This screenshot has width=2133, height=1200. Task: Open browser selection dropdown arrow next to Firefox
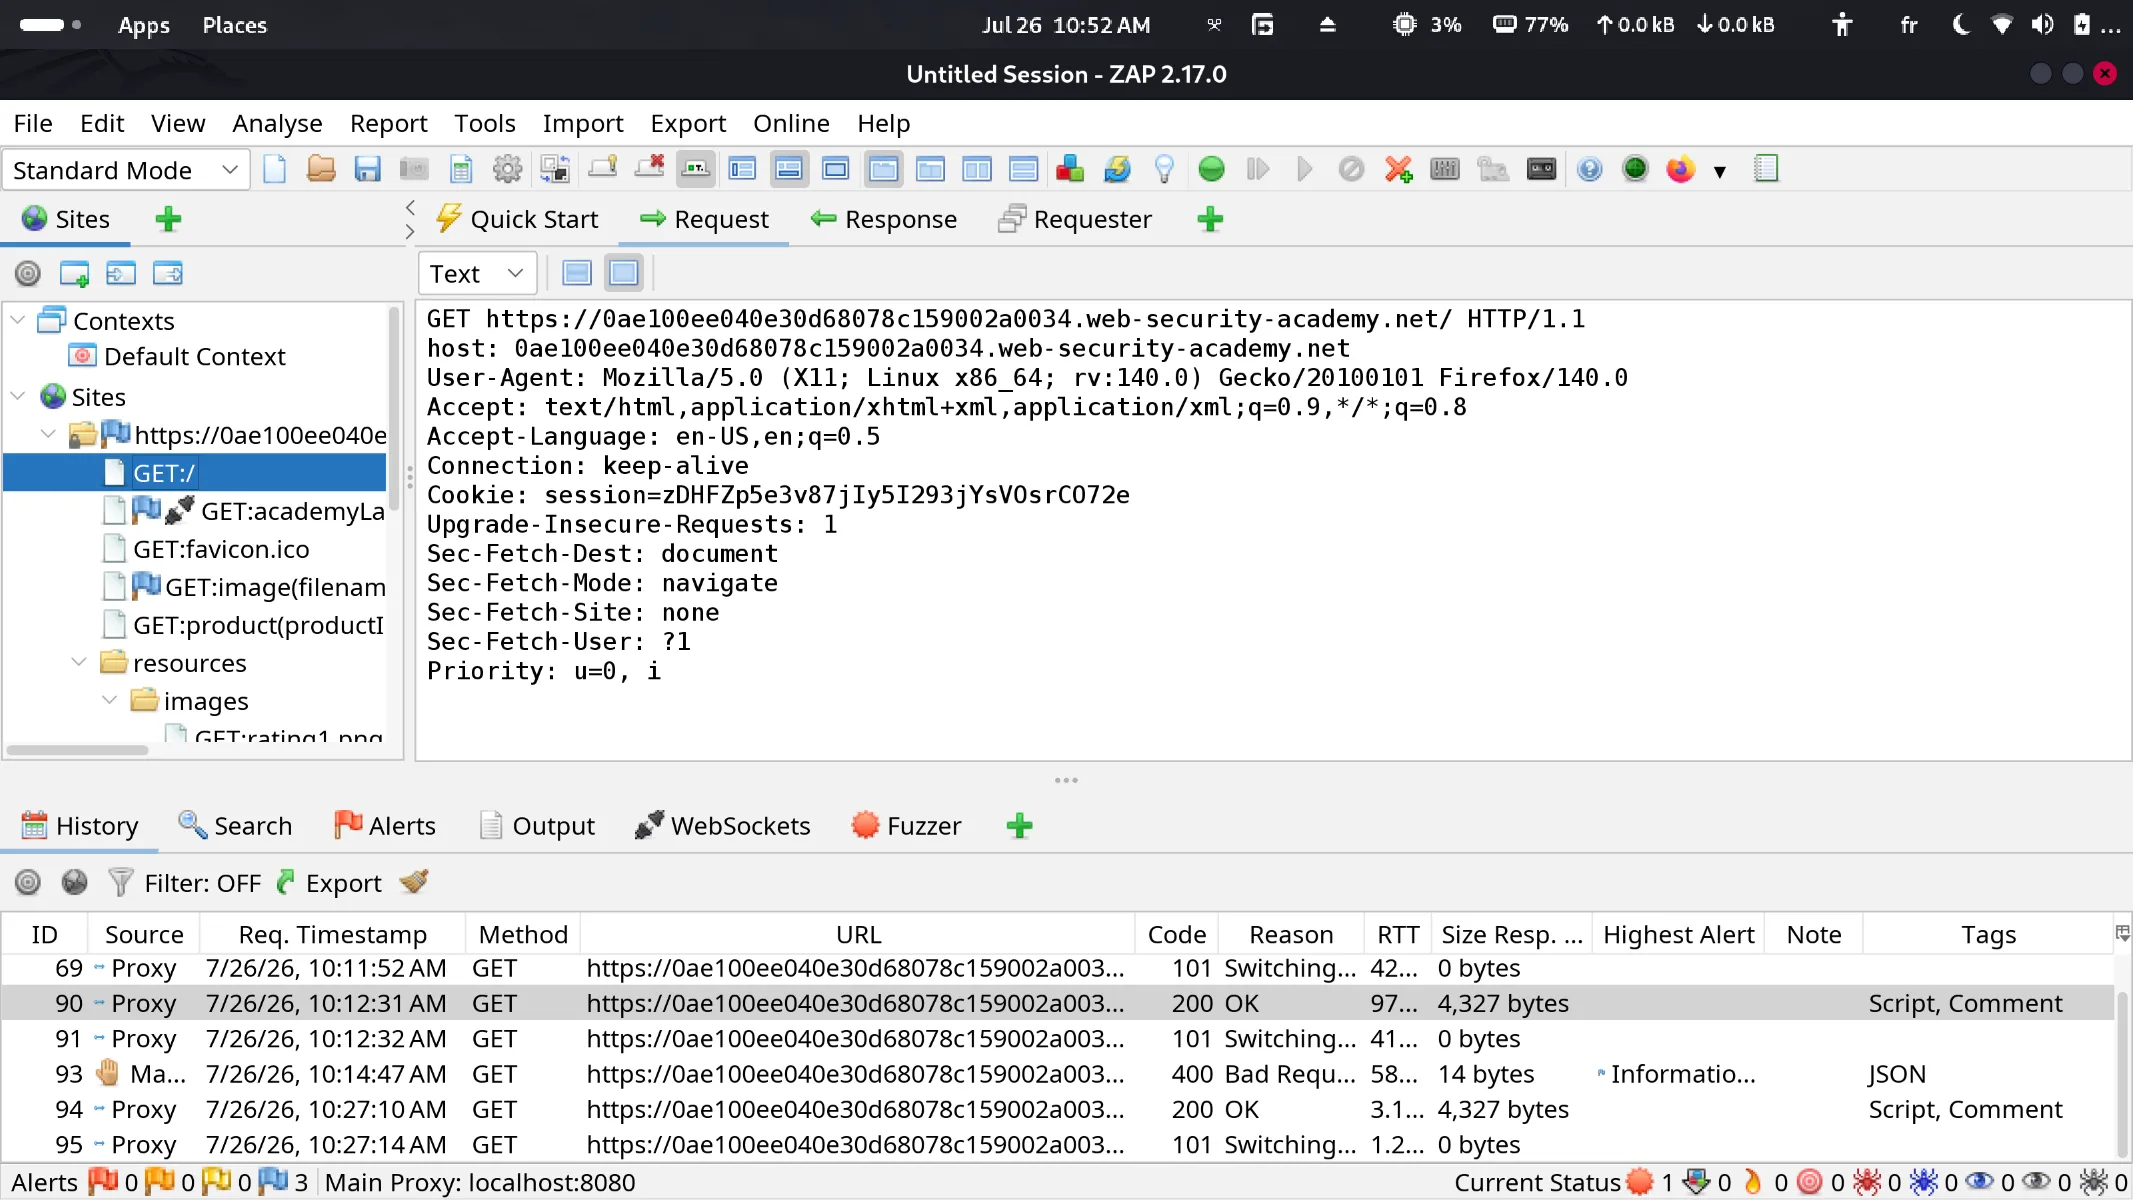point(1720,171)
